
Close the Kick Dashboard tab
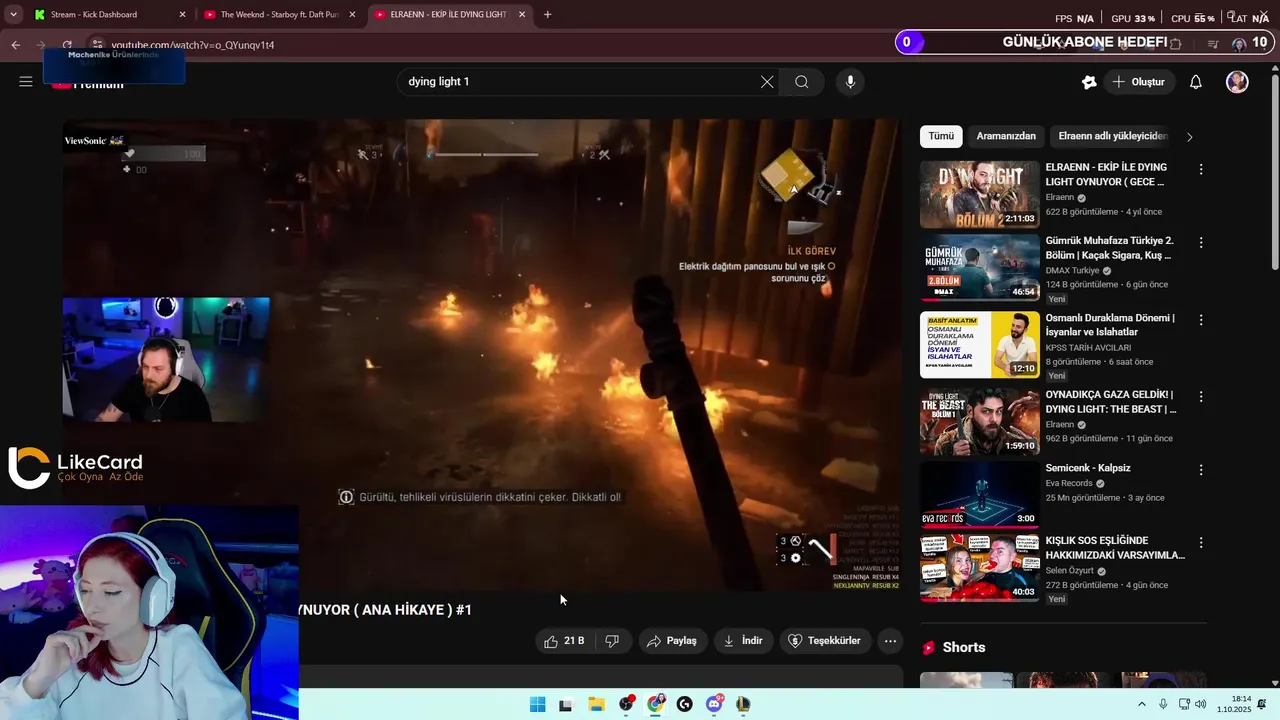pos(182,15)
